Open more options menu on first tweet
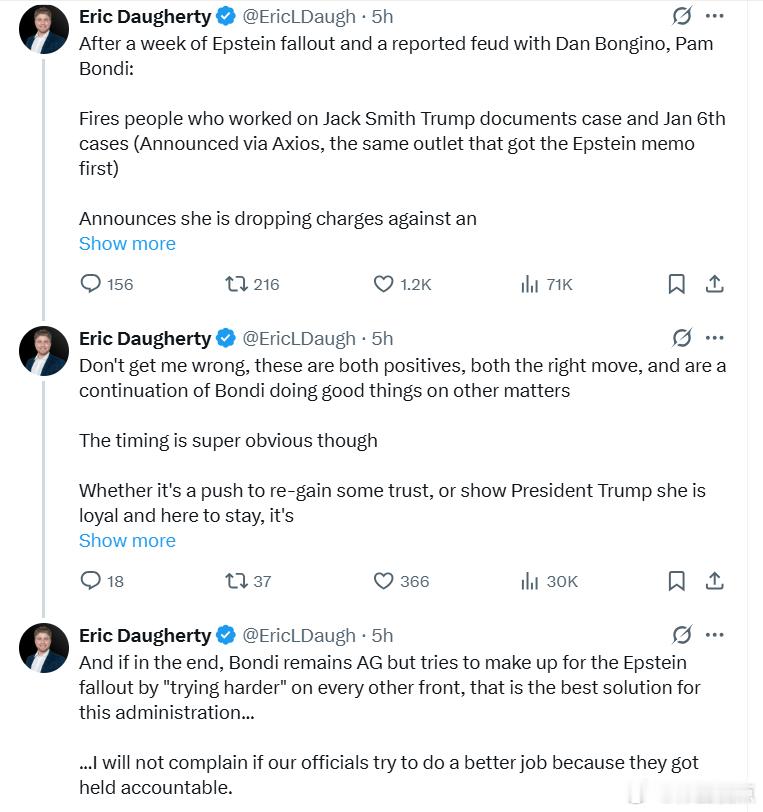763x812 pixels. tap(714, 16)
